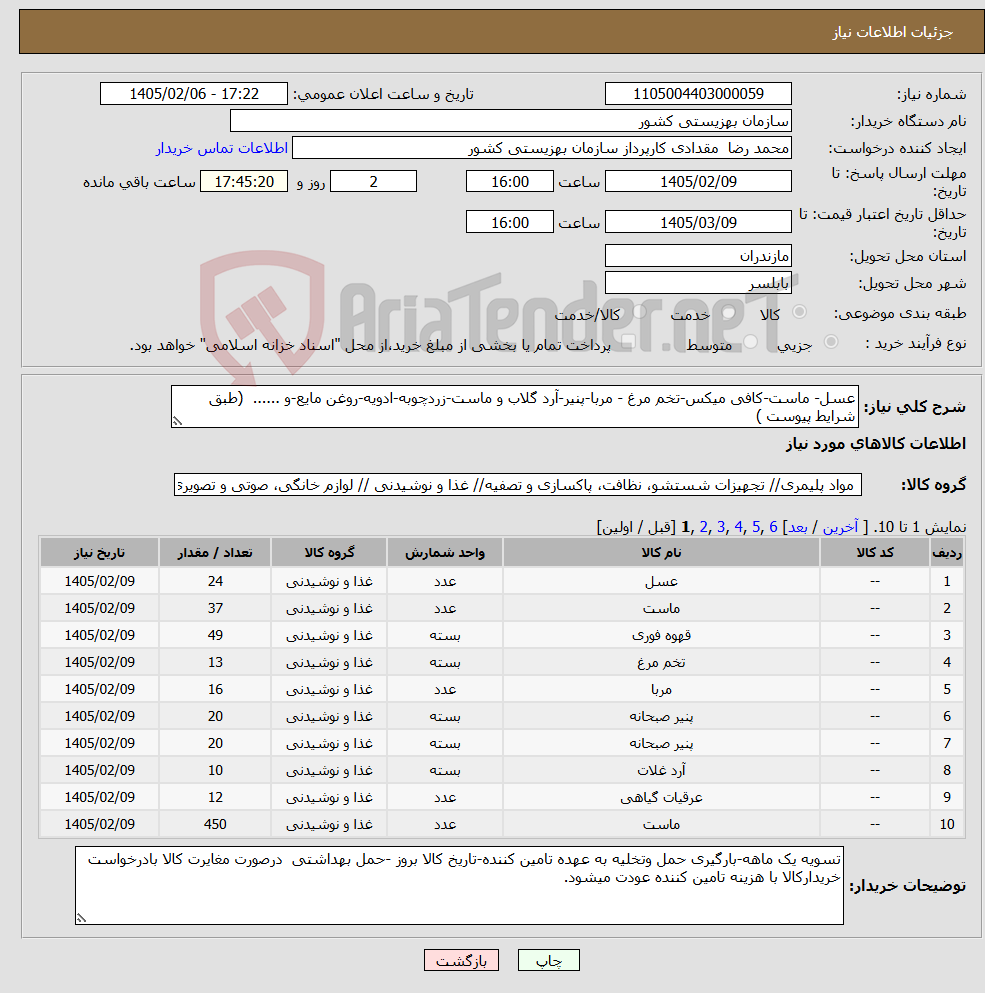The height and width of the screenshot is (993, 985).
Task: Click the goods group field
Action: pyautogui.click(x=518, y=485)
